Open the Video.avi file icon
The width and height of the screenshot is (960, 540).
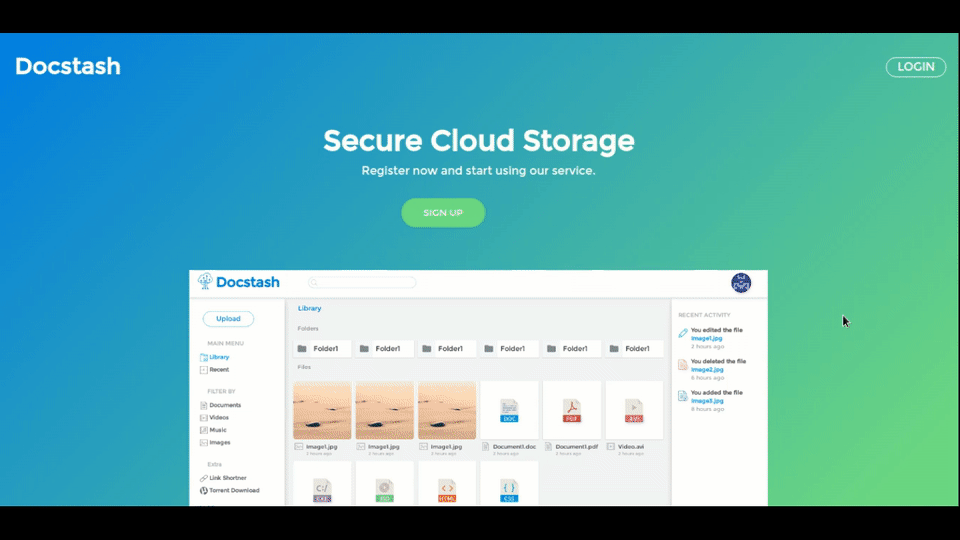[x=633, y=409]
